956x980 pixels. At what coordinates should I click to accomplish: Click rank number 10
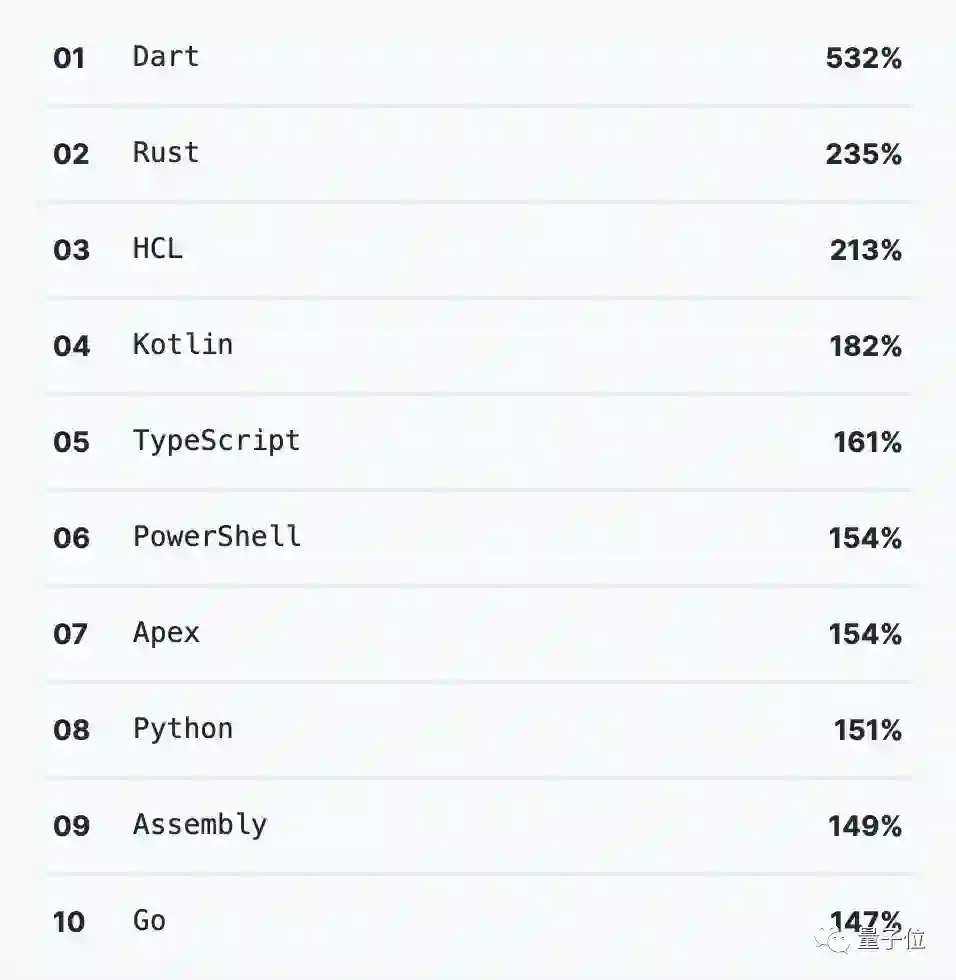(70, 922)
